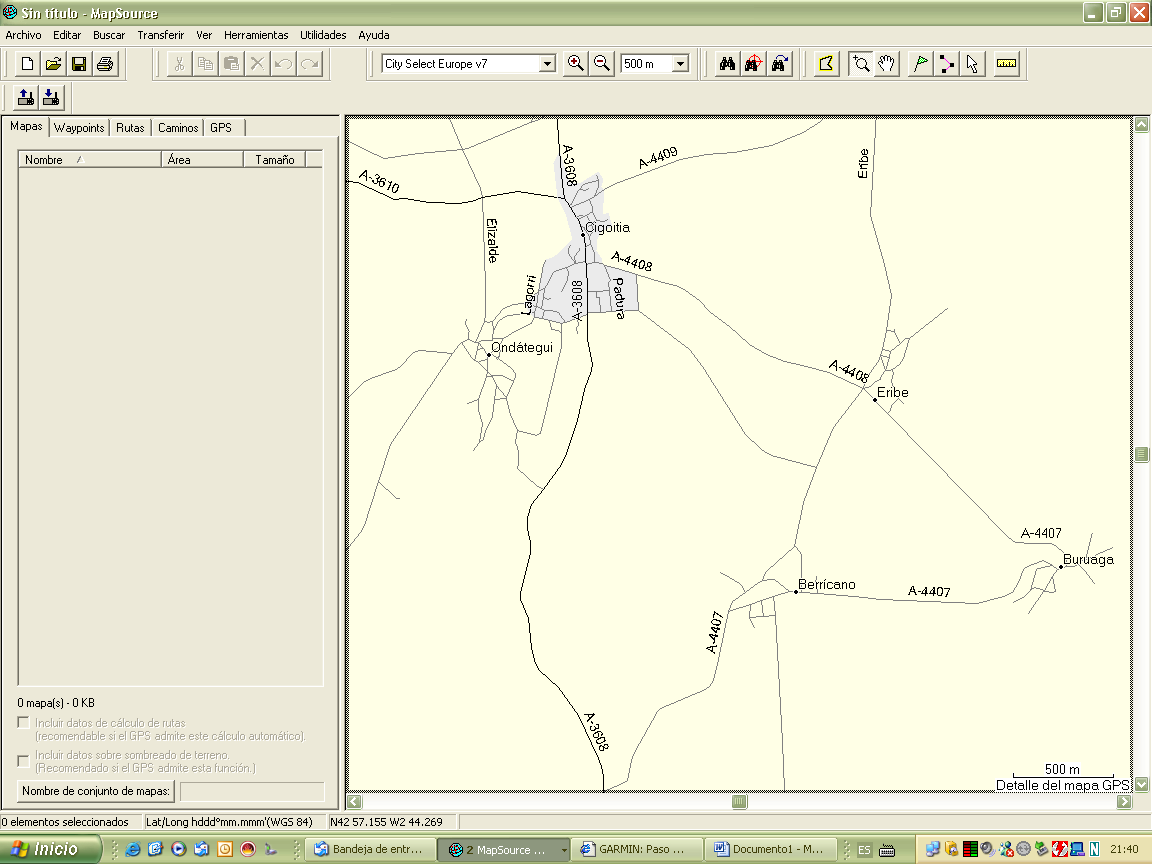Click 'Nombre de conjunto de mapas' button
Viewport: 1152px width, 864px height.
pos(96,791)
